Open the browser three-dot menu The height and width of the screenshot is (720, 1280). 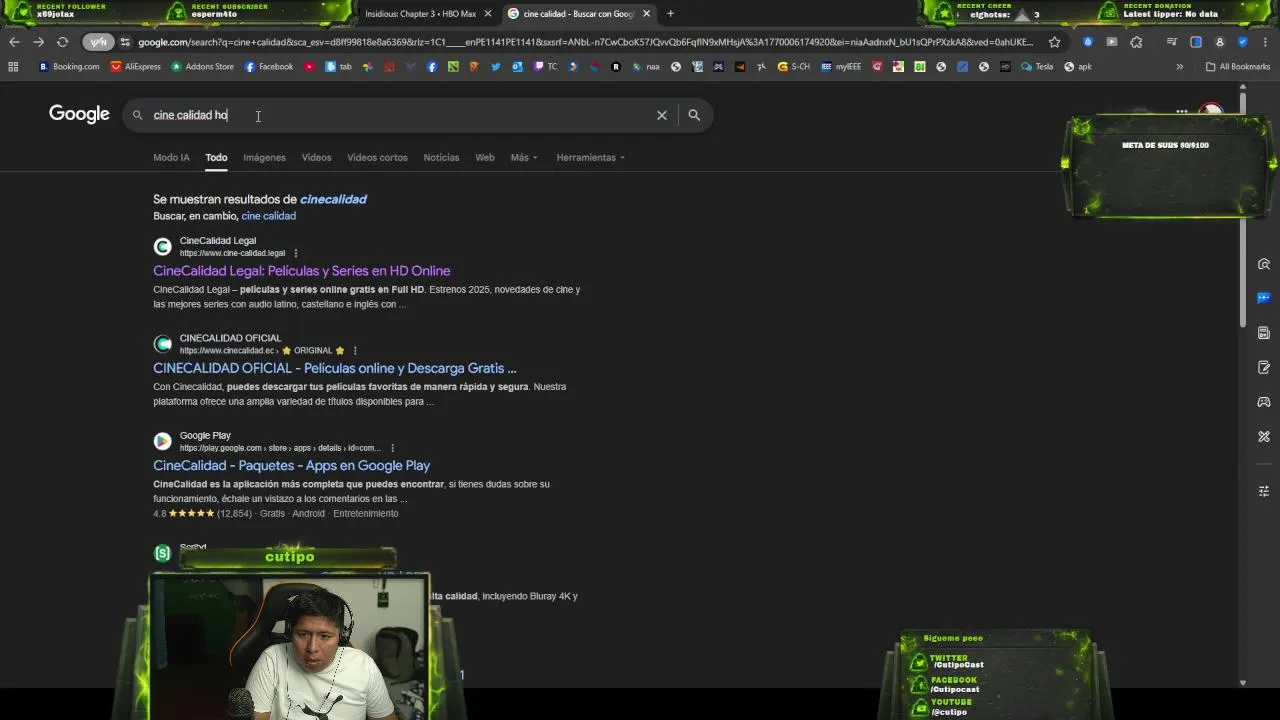(1266, 42)
